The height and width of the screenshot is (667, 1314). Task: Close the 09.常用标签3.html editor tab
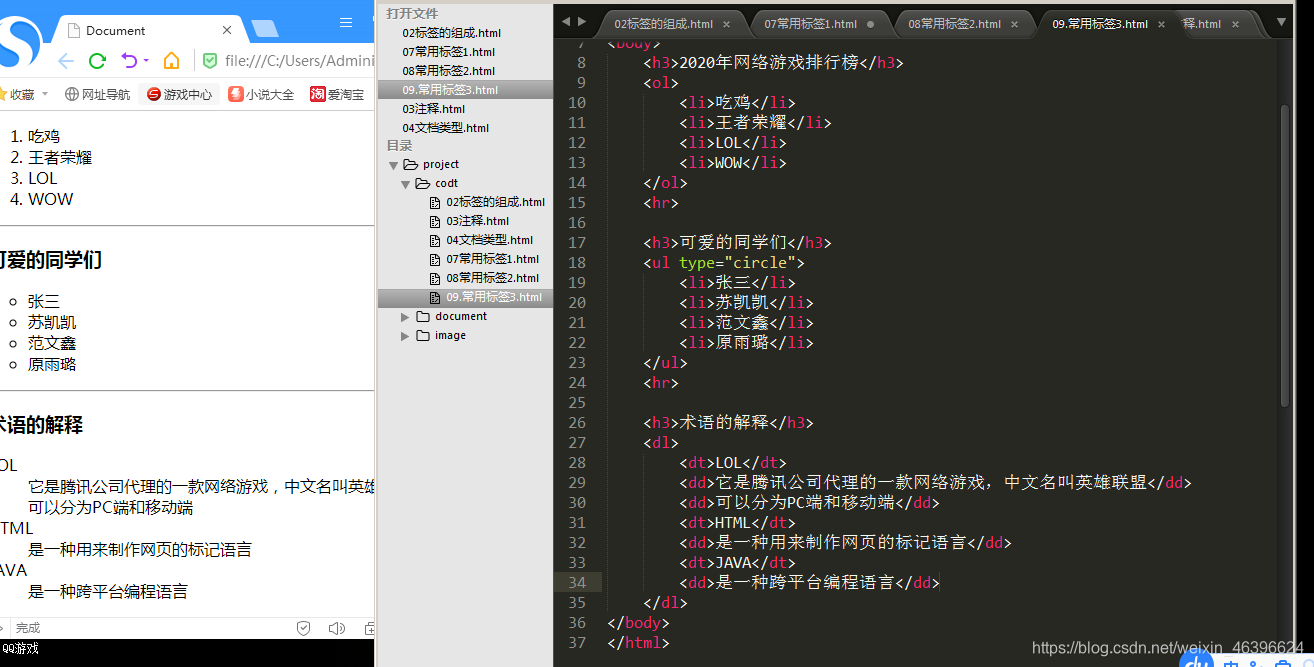(x=1163, y=24)
